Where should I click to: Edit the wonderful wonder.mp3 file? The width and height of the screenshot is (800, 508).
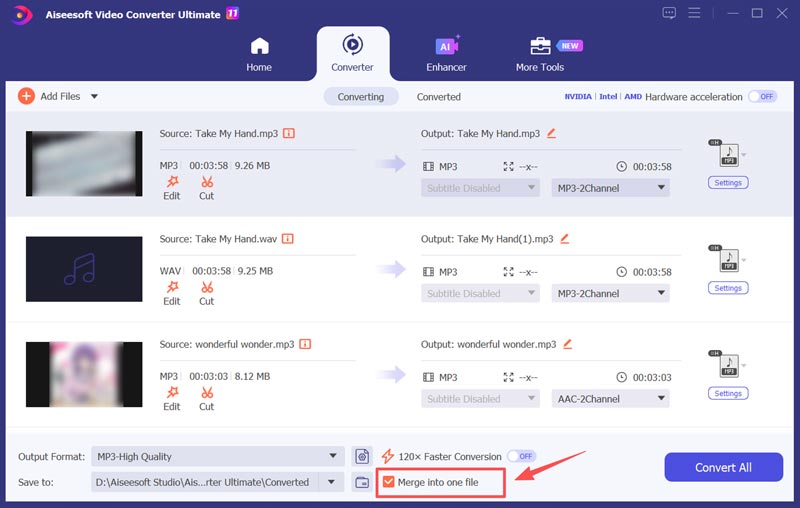pyautogui.click(x=172, y=399)
